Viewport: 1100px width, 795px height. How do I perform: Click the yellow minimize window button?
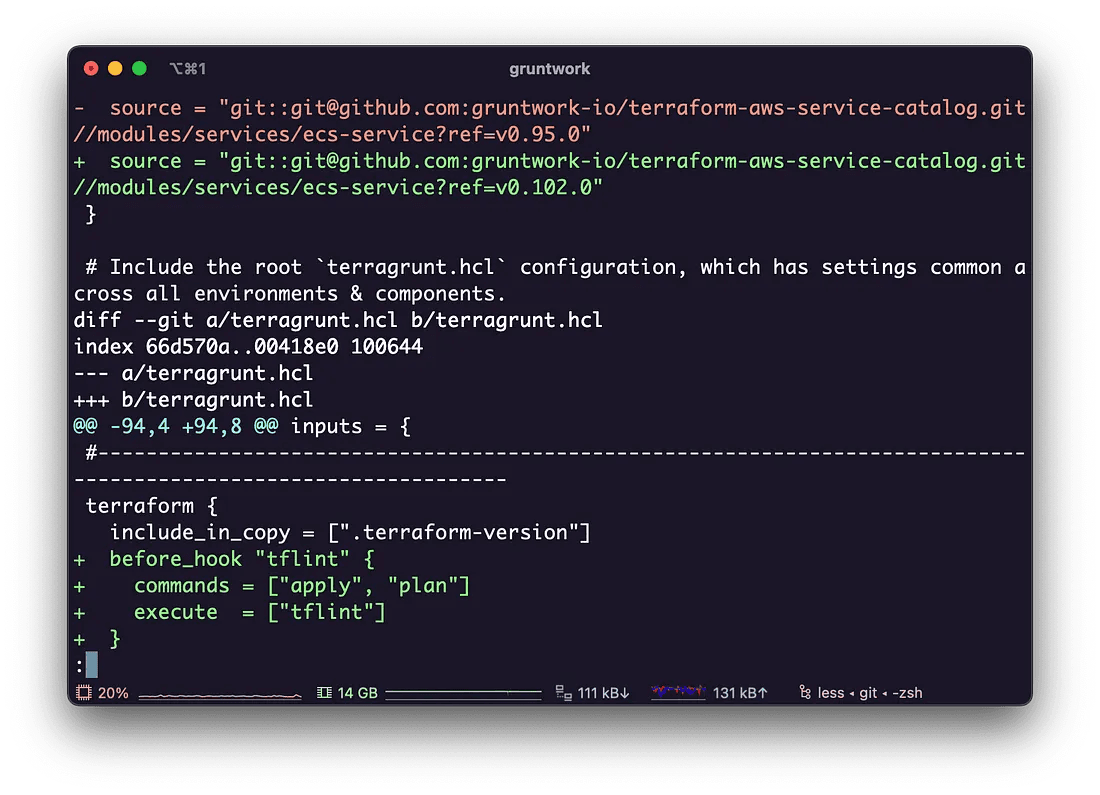point(115,68)
